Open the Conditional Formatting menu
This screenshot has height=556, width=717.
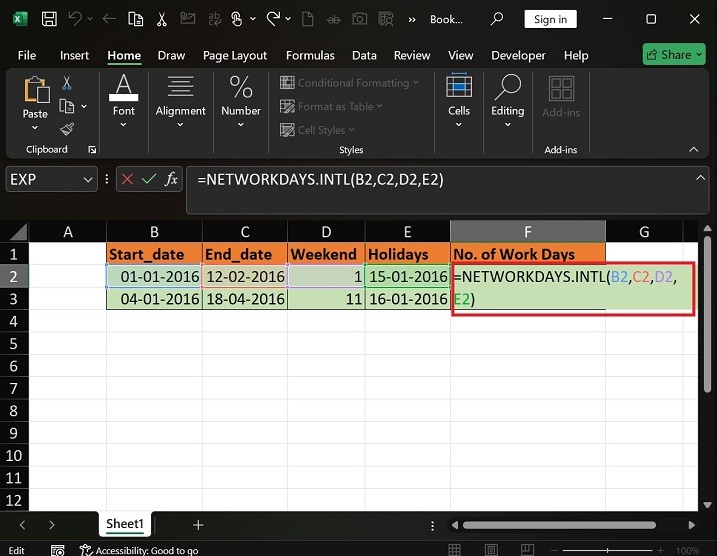point(349,83)
